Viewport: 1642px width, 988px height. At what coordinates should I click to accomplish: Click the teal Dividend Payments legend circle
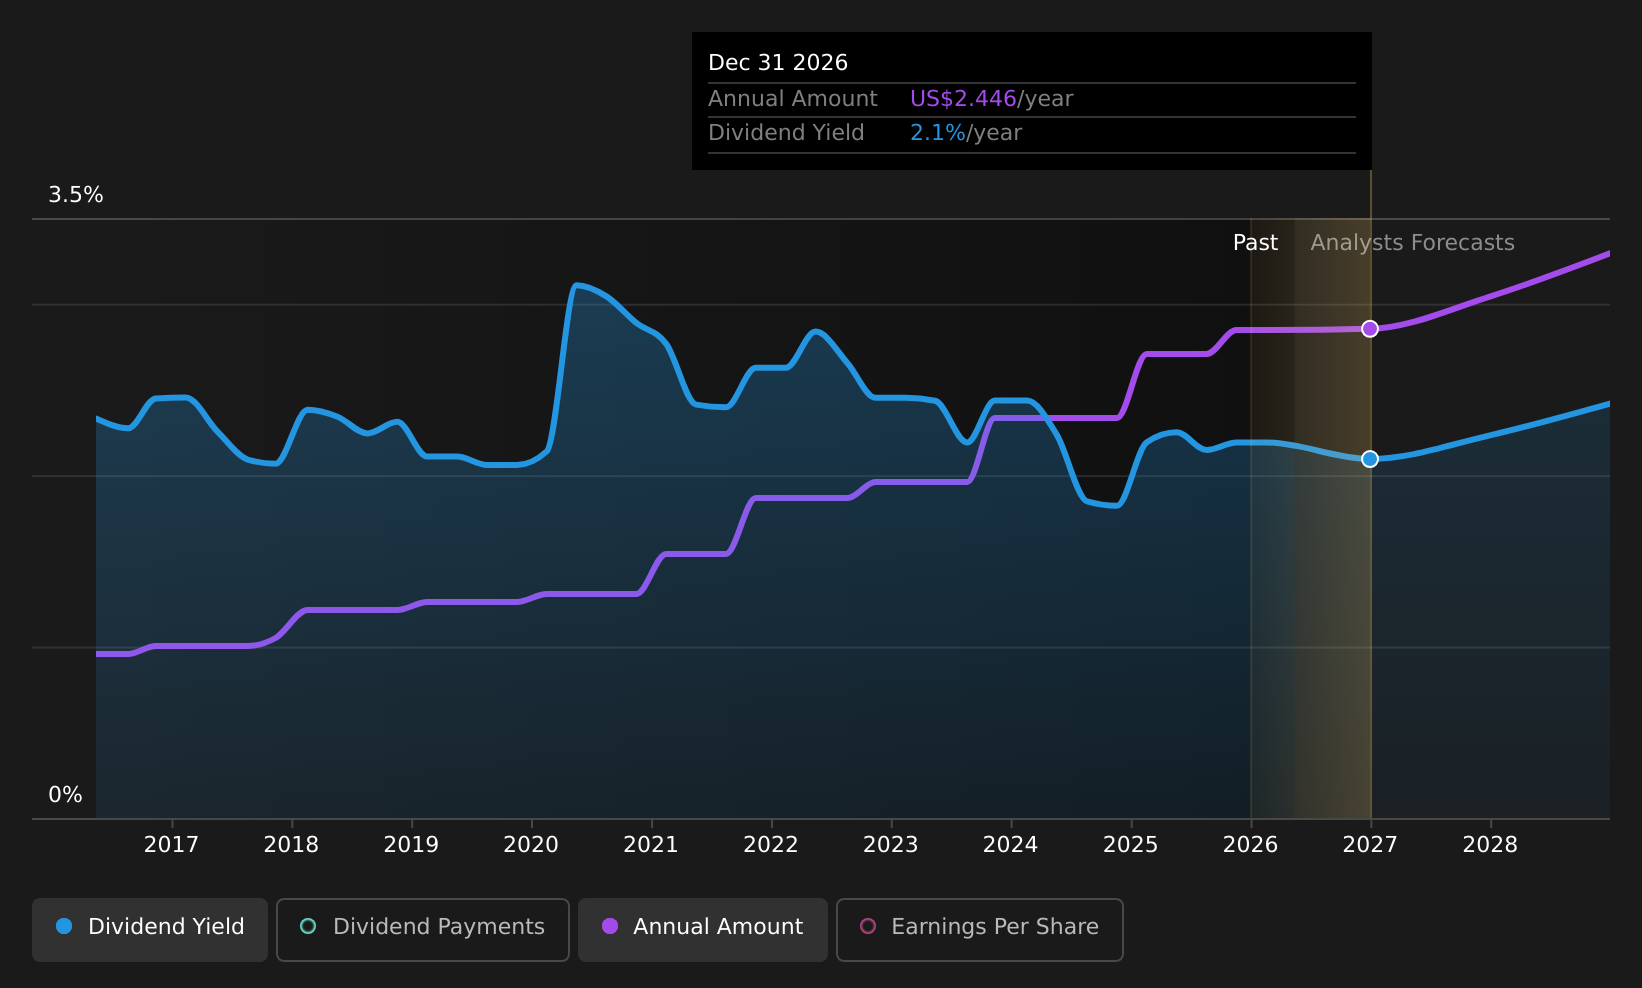pos(308,926)
